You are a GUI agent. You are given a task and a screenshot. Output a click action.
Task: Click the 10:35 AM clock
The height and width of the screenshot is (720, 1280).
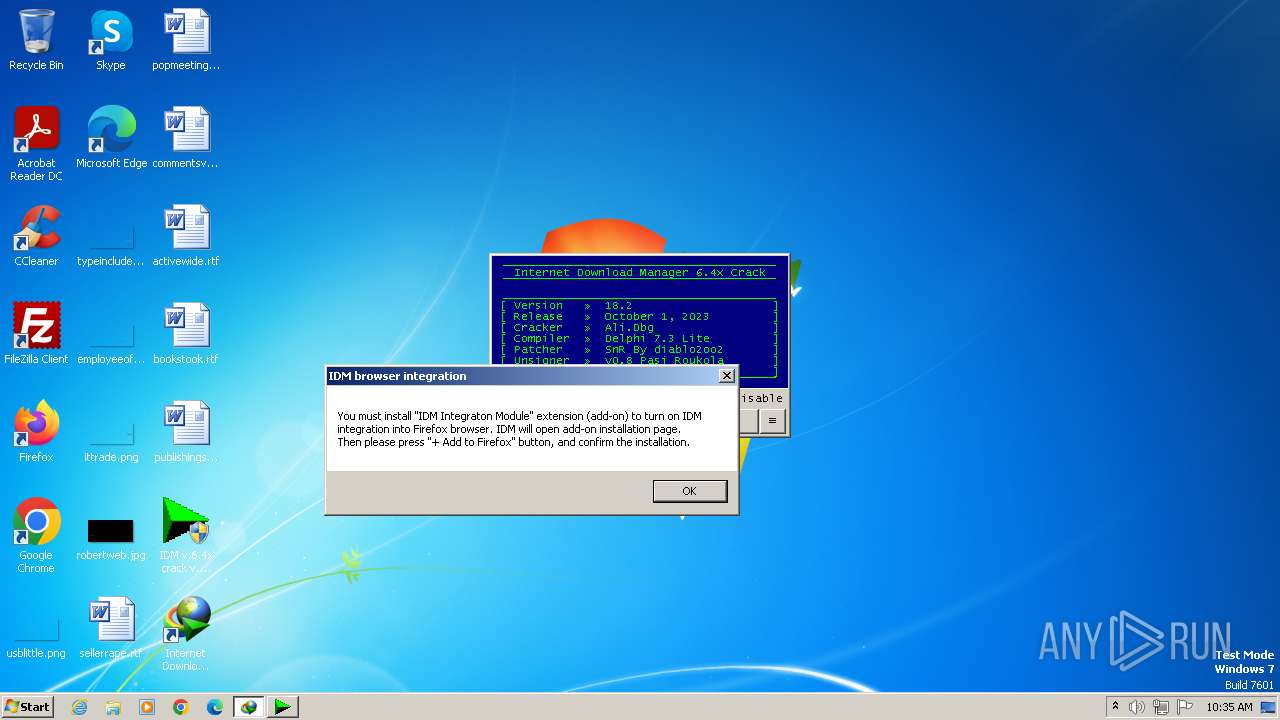click(1229, 707)
